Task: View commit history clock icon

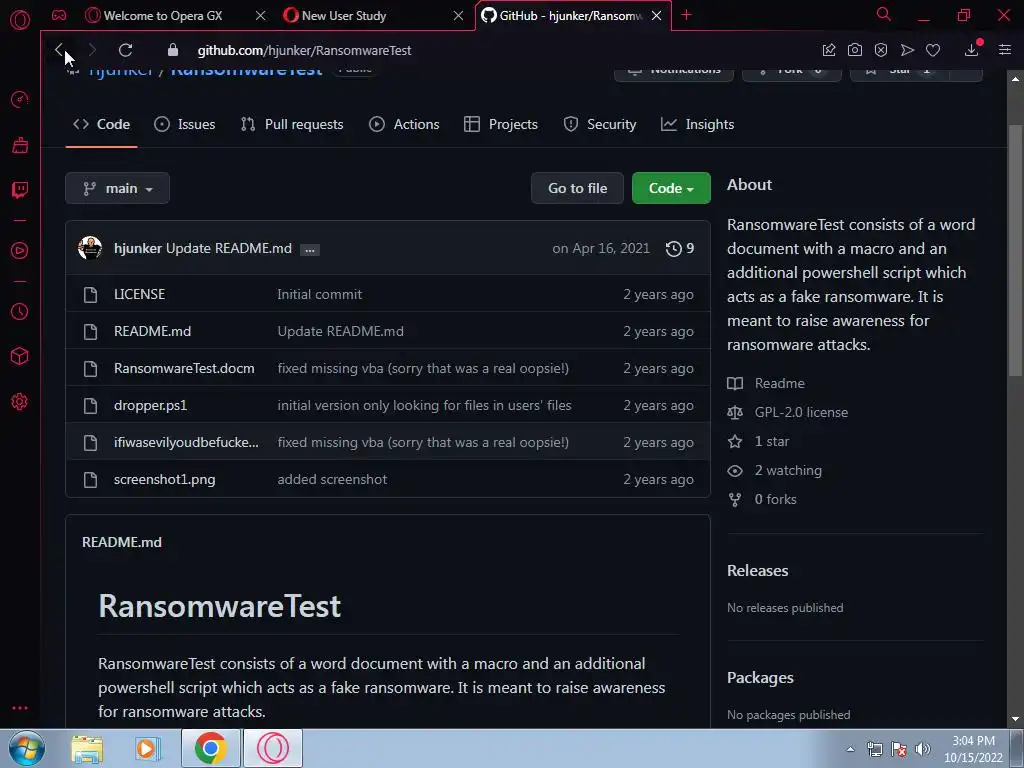Action: point(673,249)
